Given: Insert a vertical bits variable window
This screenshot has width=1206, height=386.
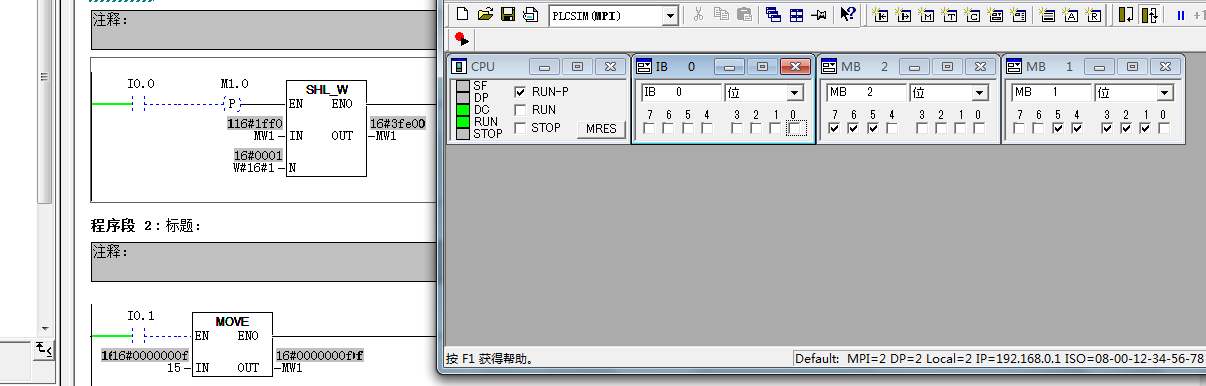Looking at the screenshot, I should click(x=1018, y=15).
